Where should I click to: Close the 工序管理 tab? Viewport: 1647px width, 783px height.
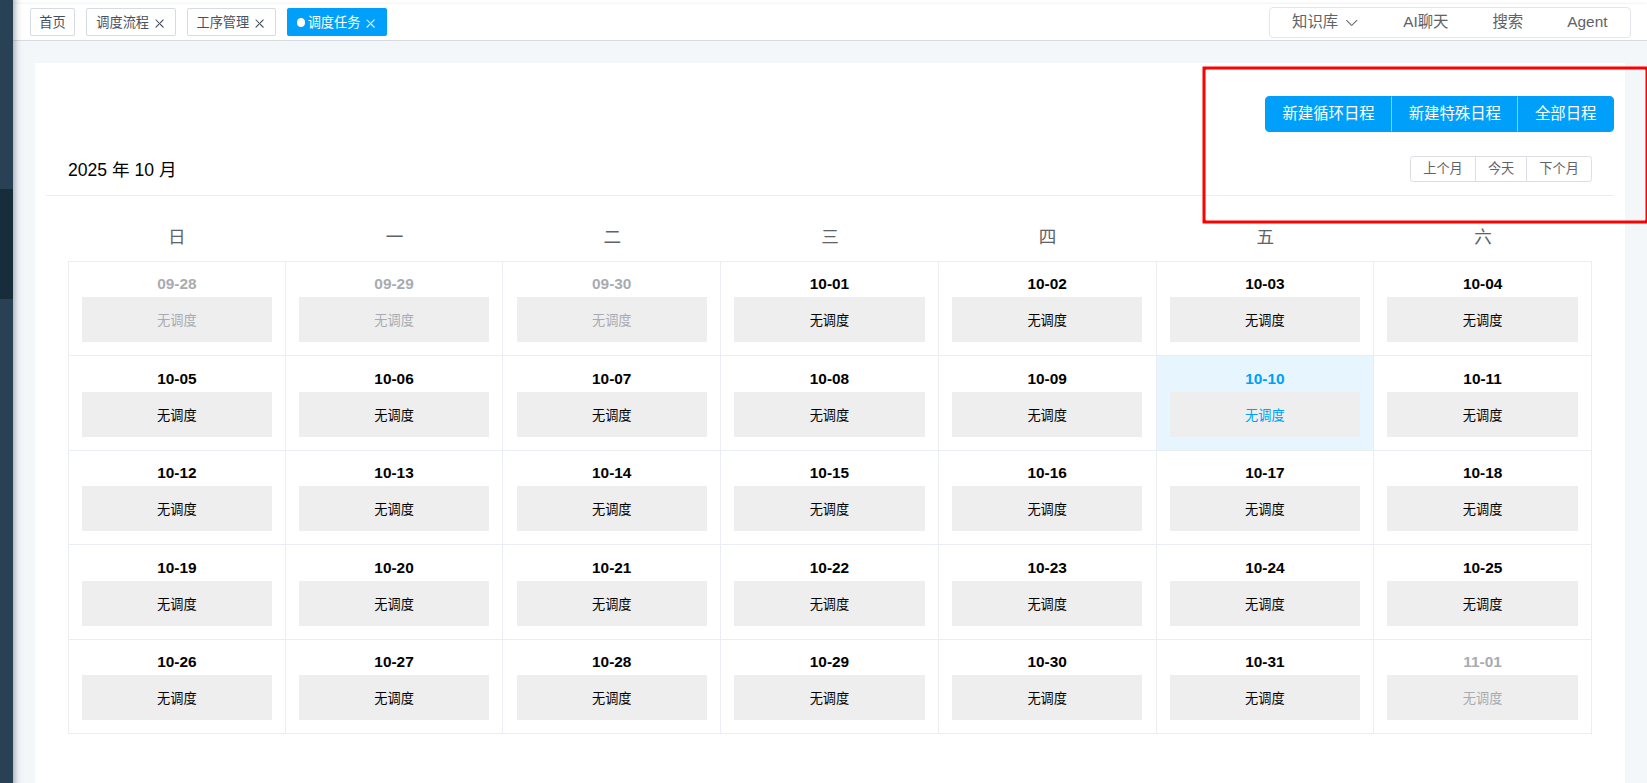[x=260, y=23]
